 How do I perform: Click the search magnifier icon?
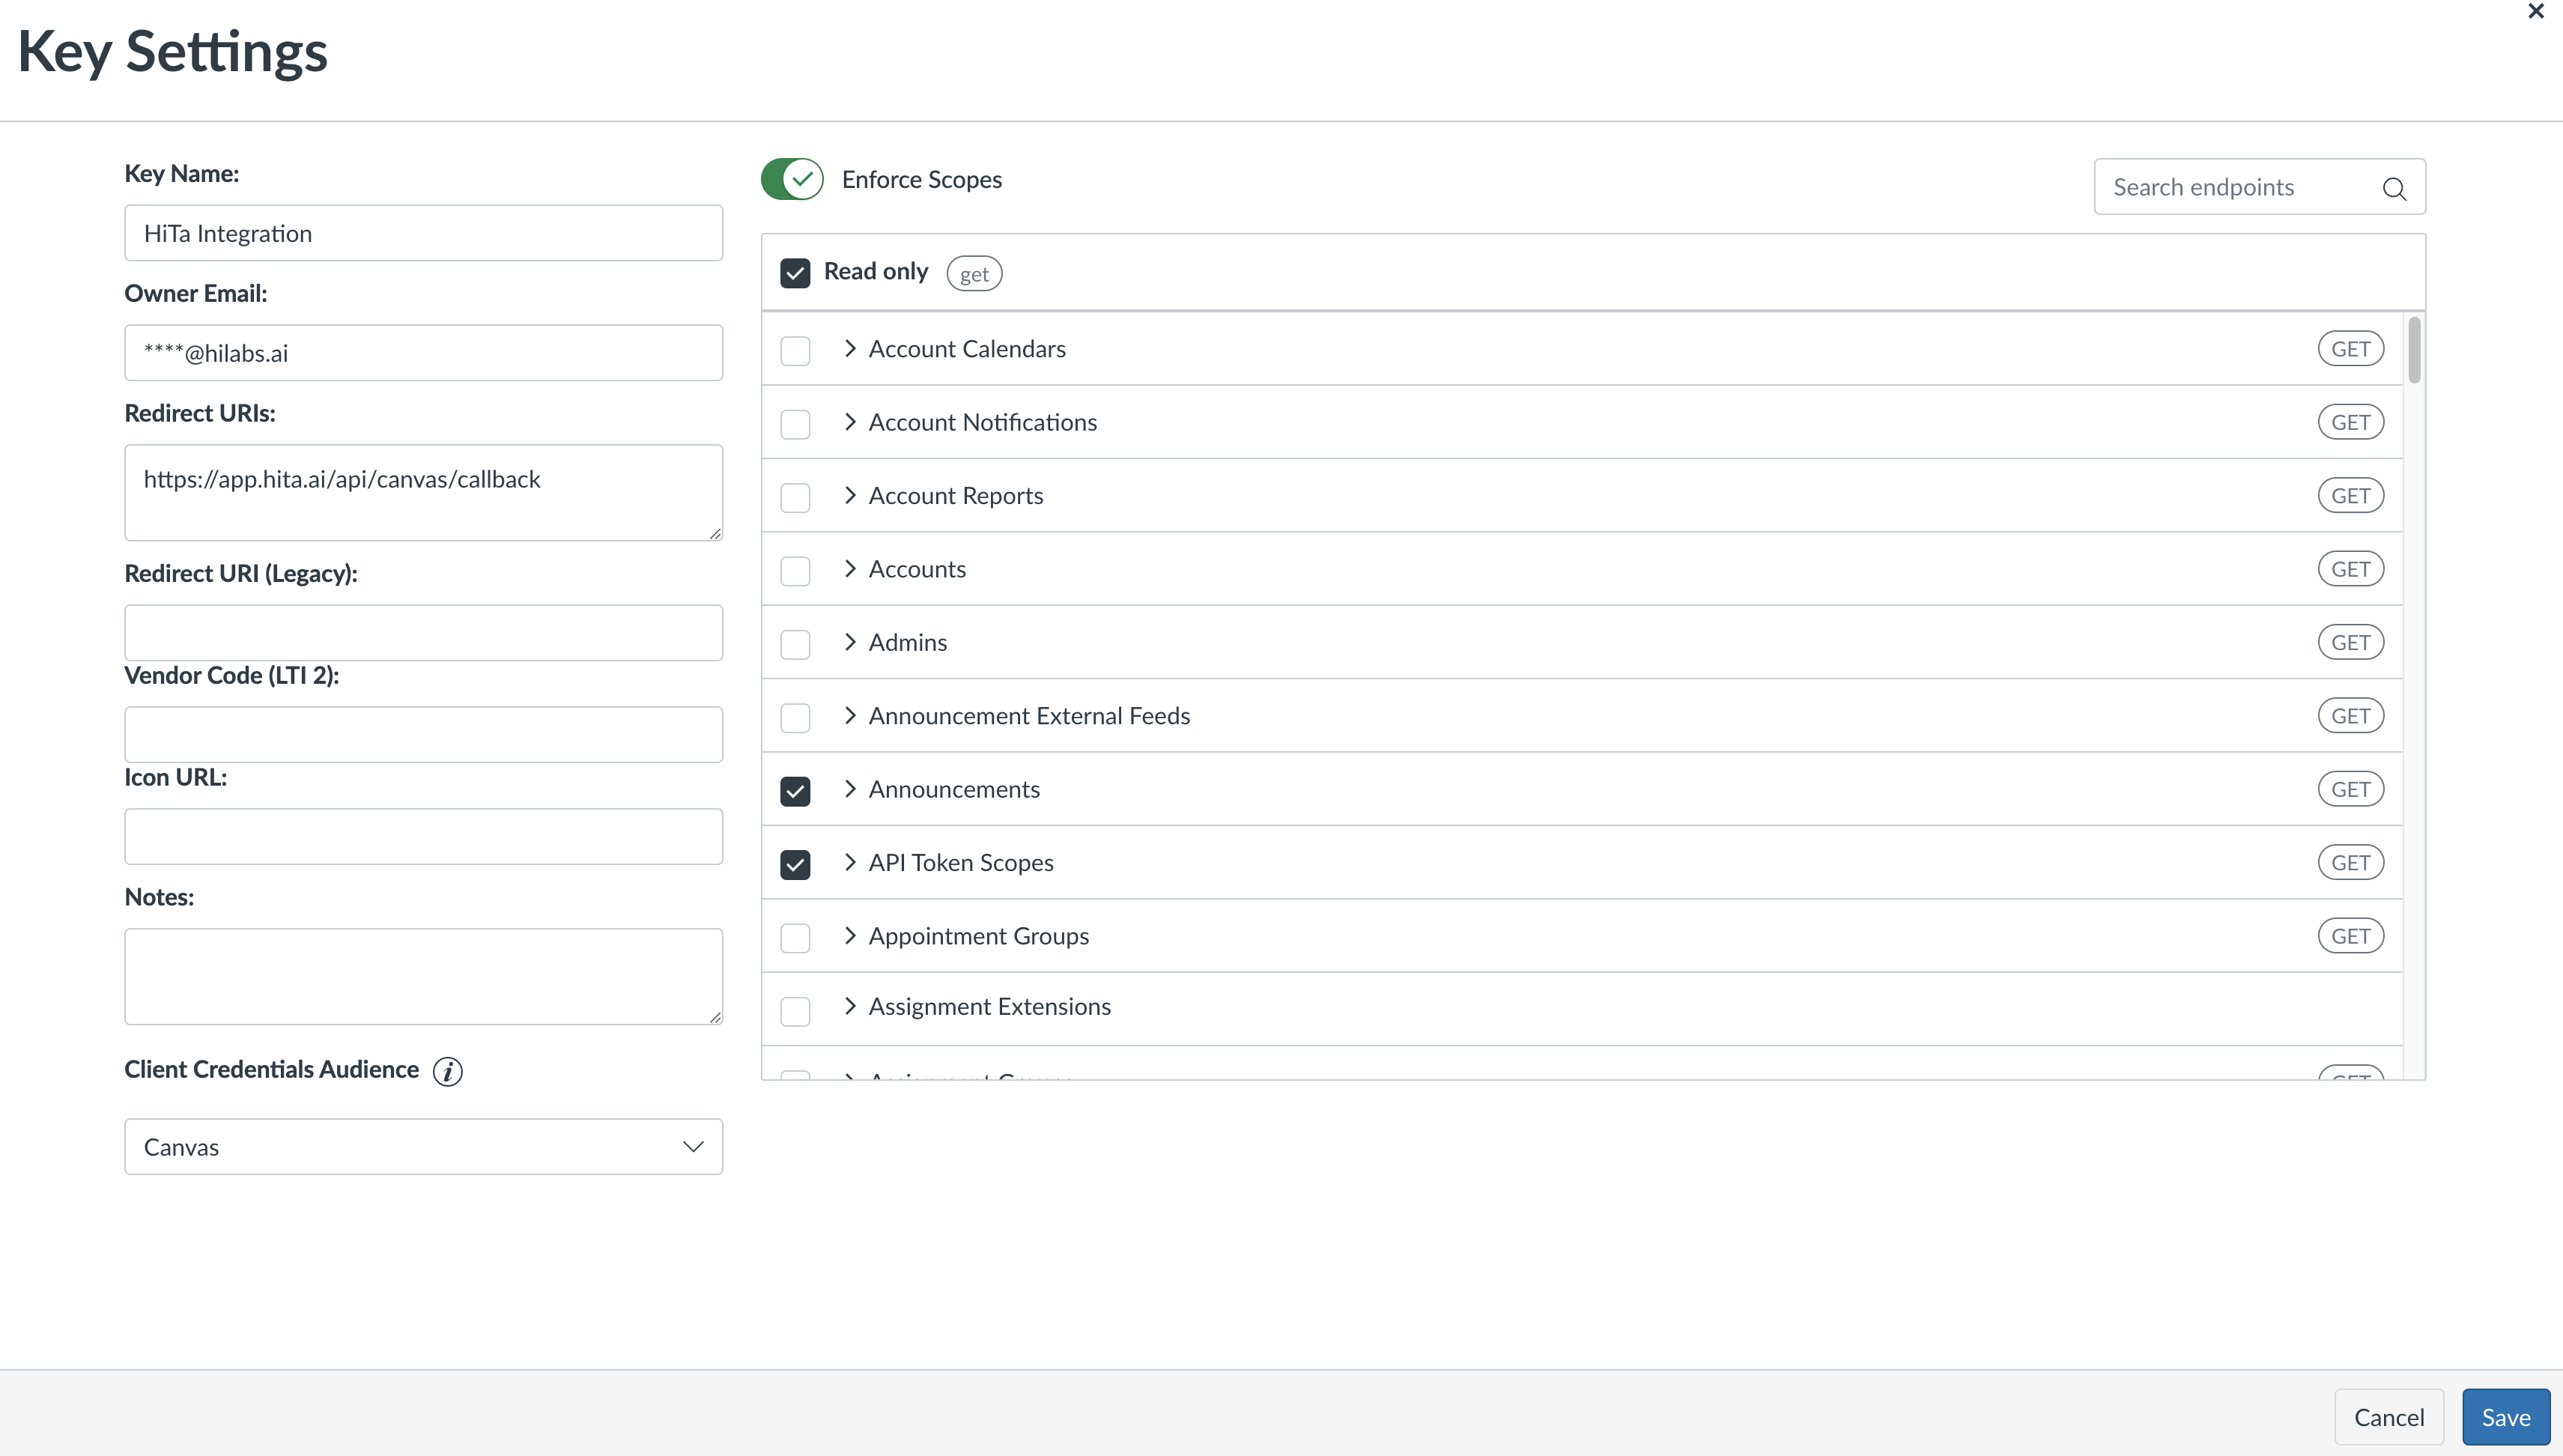(2393, 188)
